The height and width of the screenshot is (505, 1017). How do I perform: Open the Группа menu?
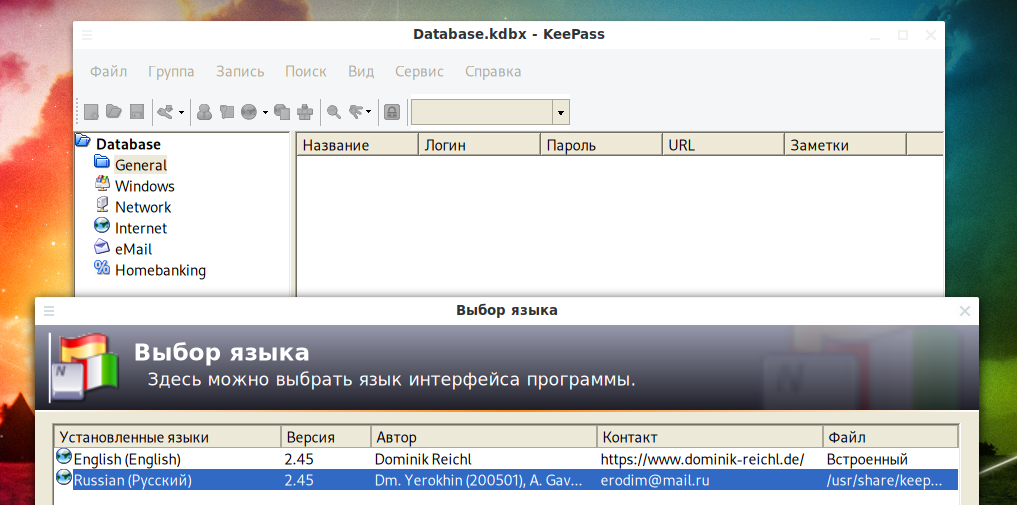click(171, 71)
